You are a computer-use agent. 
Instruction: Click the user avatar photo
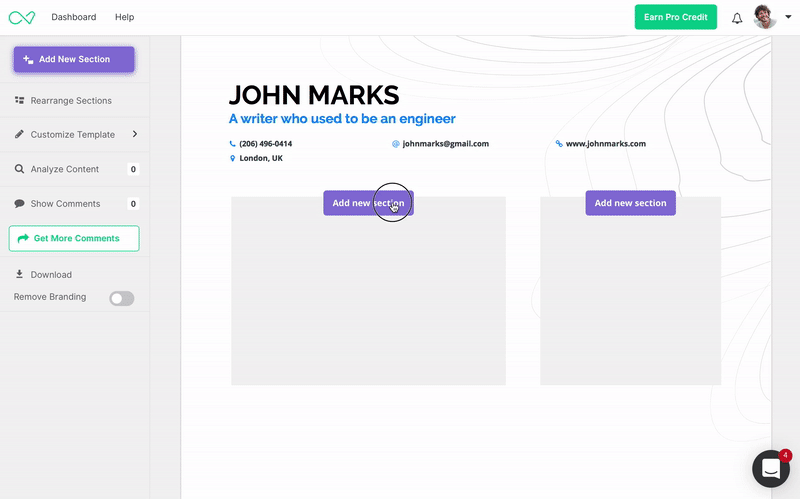coord(764,17)
